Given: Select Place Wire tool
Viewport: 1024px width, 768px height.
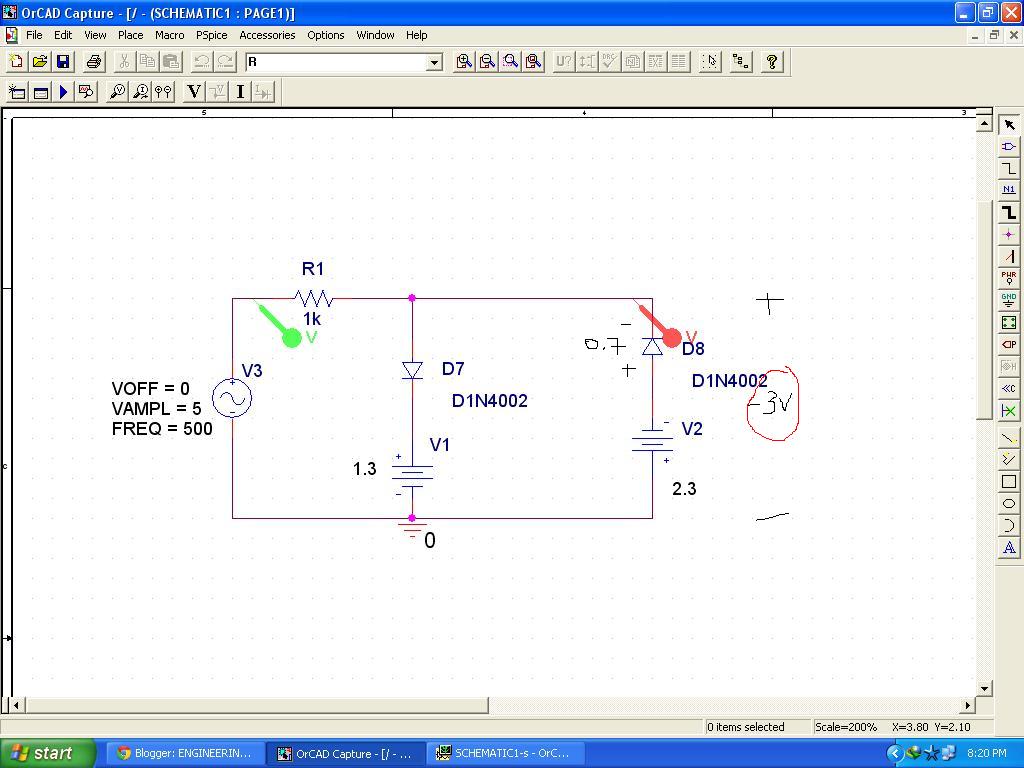Looking at the screenshot, I should tap(1009, 168).
